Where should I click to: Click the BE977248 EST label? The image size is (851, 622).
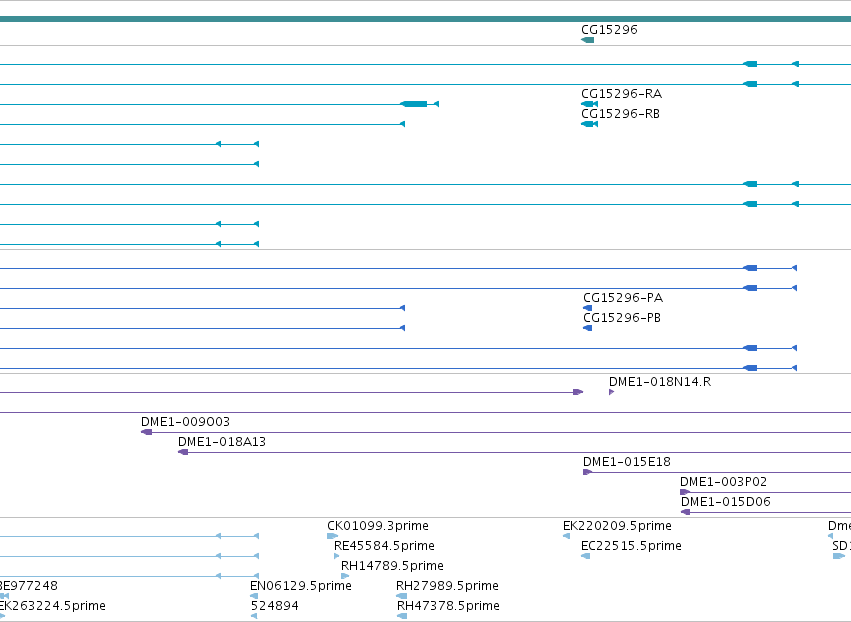(29, 586)
